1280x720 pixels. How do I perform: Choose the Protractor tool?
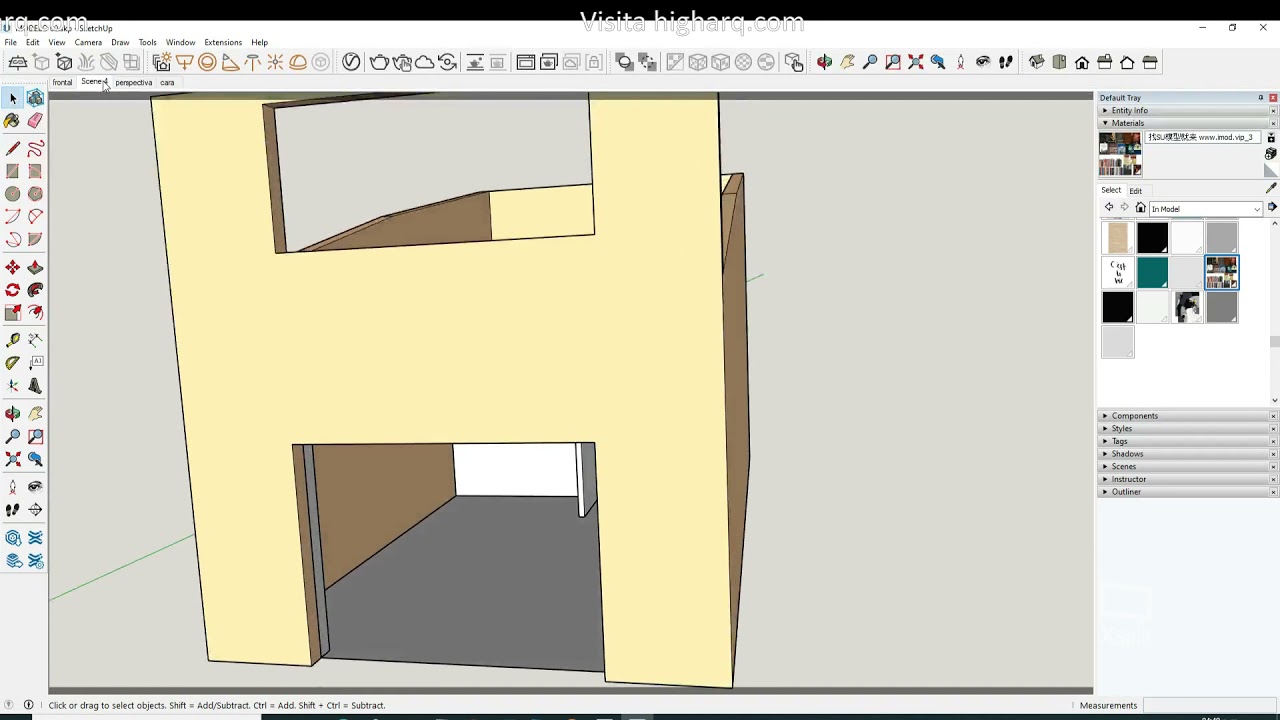pyautogui.click(x=13, y=363)
